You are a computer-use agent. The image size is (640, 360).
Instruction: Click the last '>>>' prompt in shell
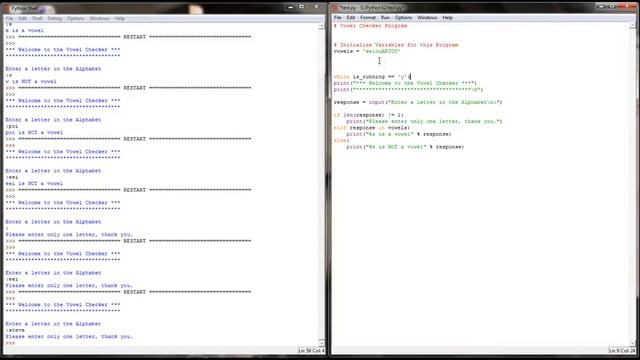(x=10, y=343)
